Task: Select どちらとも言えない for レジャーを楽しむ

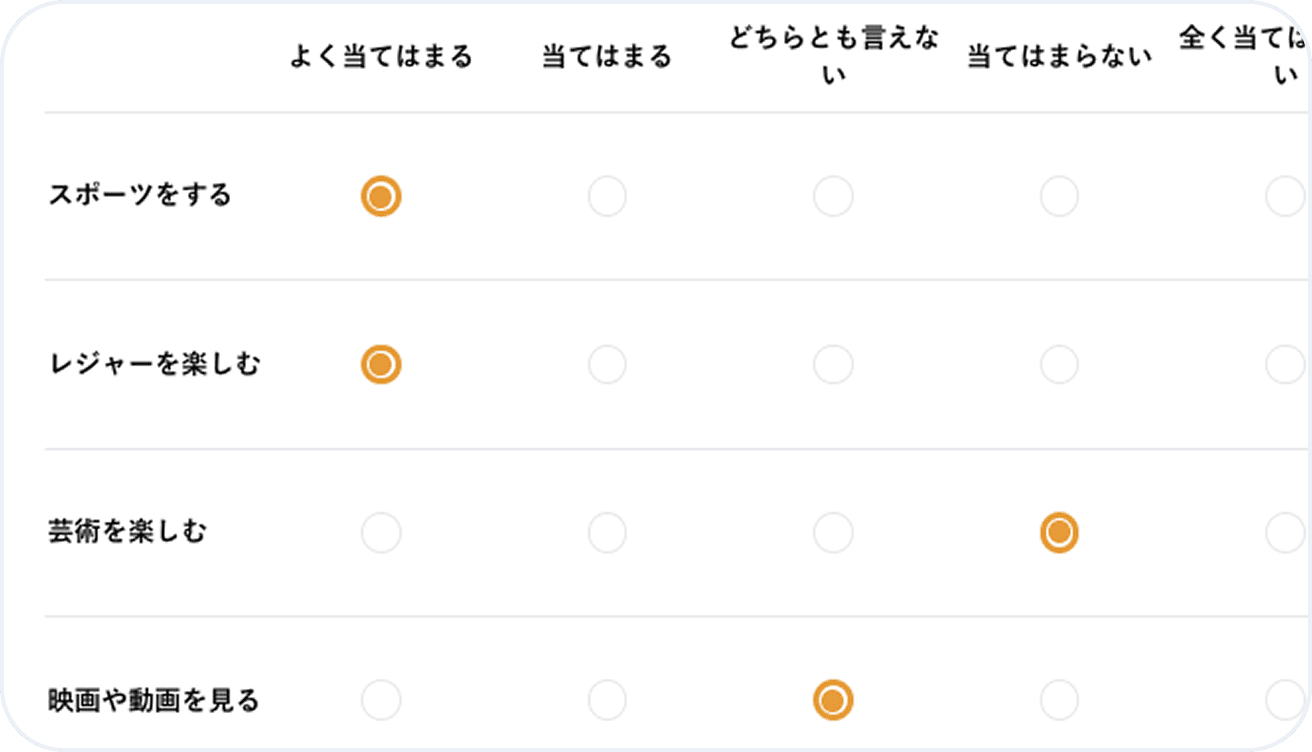Action: [832, 364]
